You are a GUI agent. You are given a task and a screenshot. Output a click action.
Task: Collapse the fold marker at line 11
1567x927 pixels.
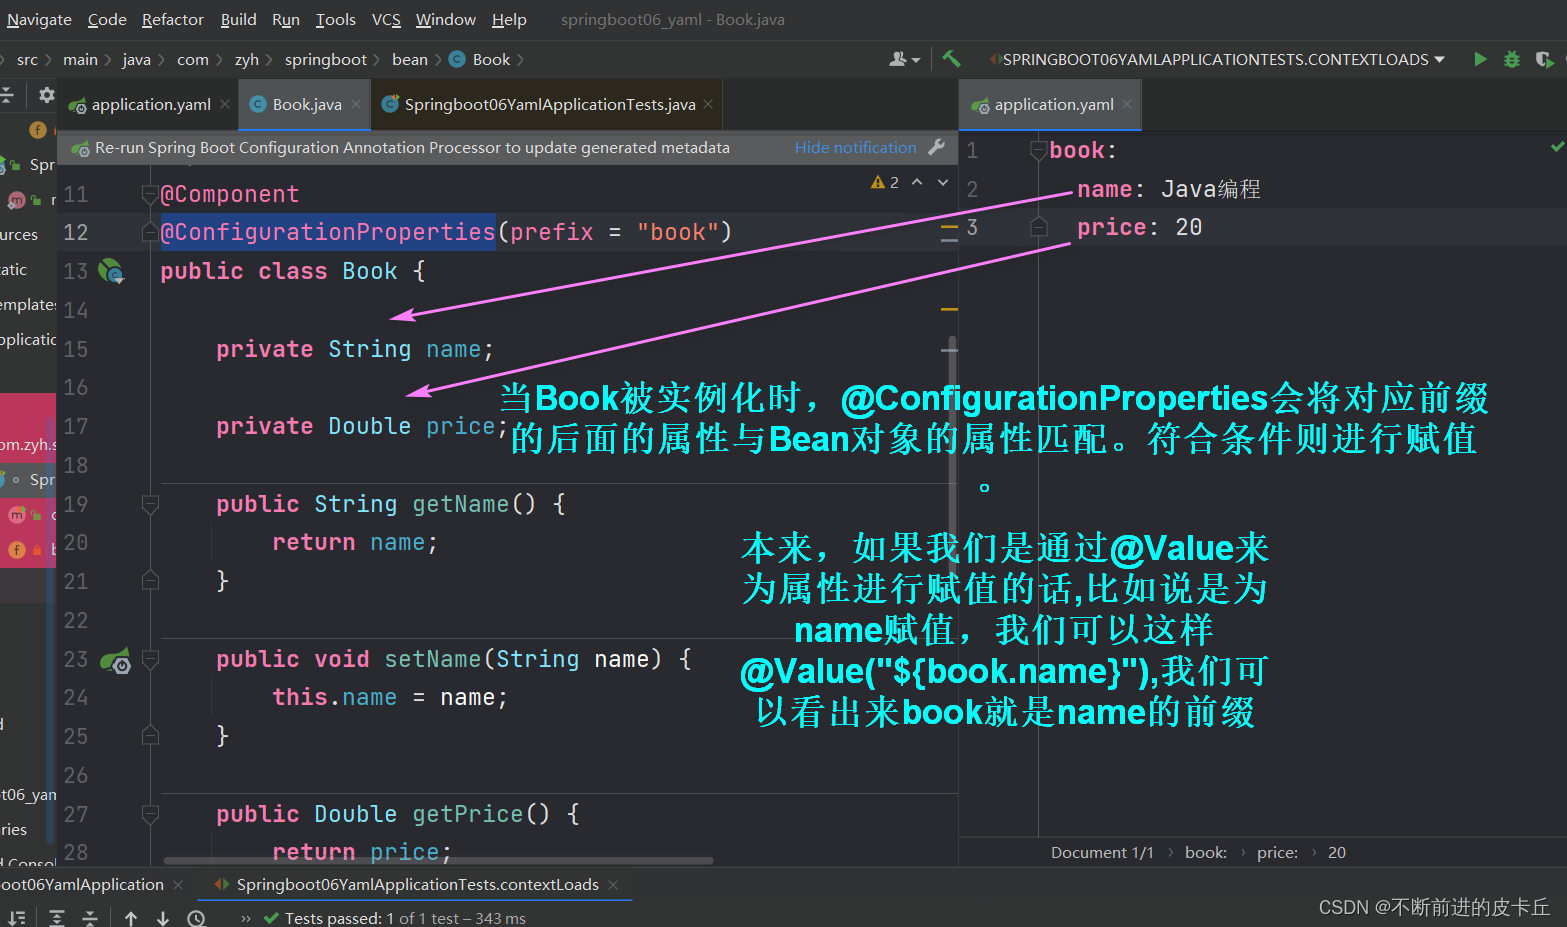[150, 194]
